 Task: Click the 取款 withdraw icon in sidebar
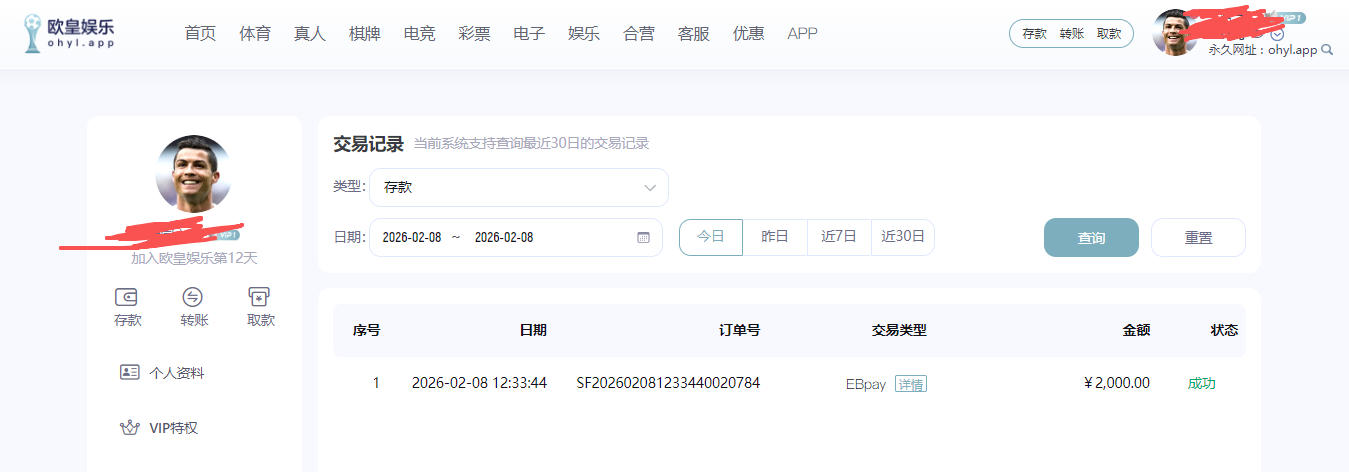pos(260,297)
